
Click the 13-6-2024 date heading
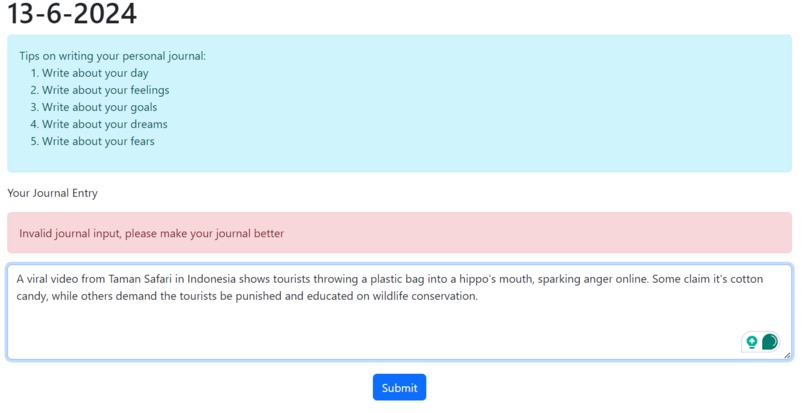pyautogui.click(x=72, y=13)
